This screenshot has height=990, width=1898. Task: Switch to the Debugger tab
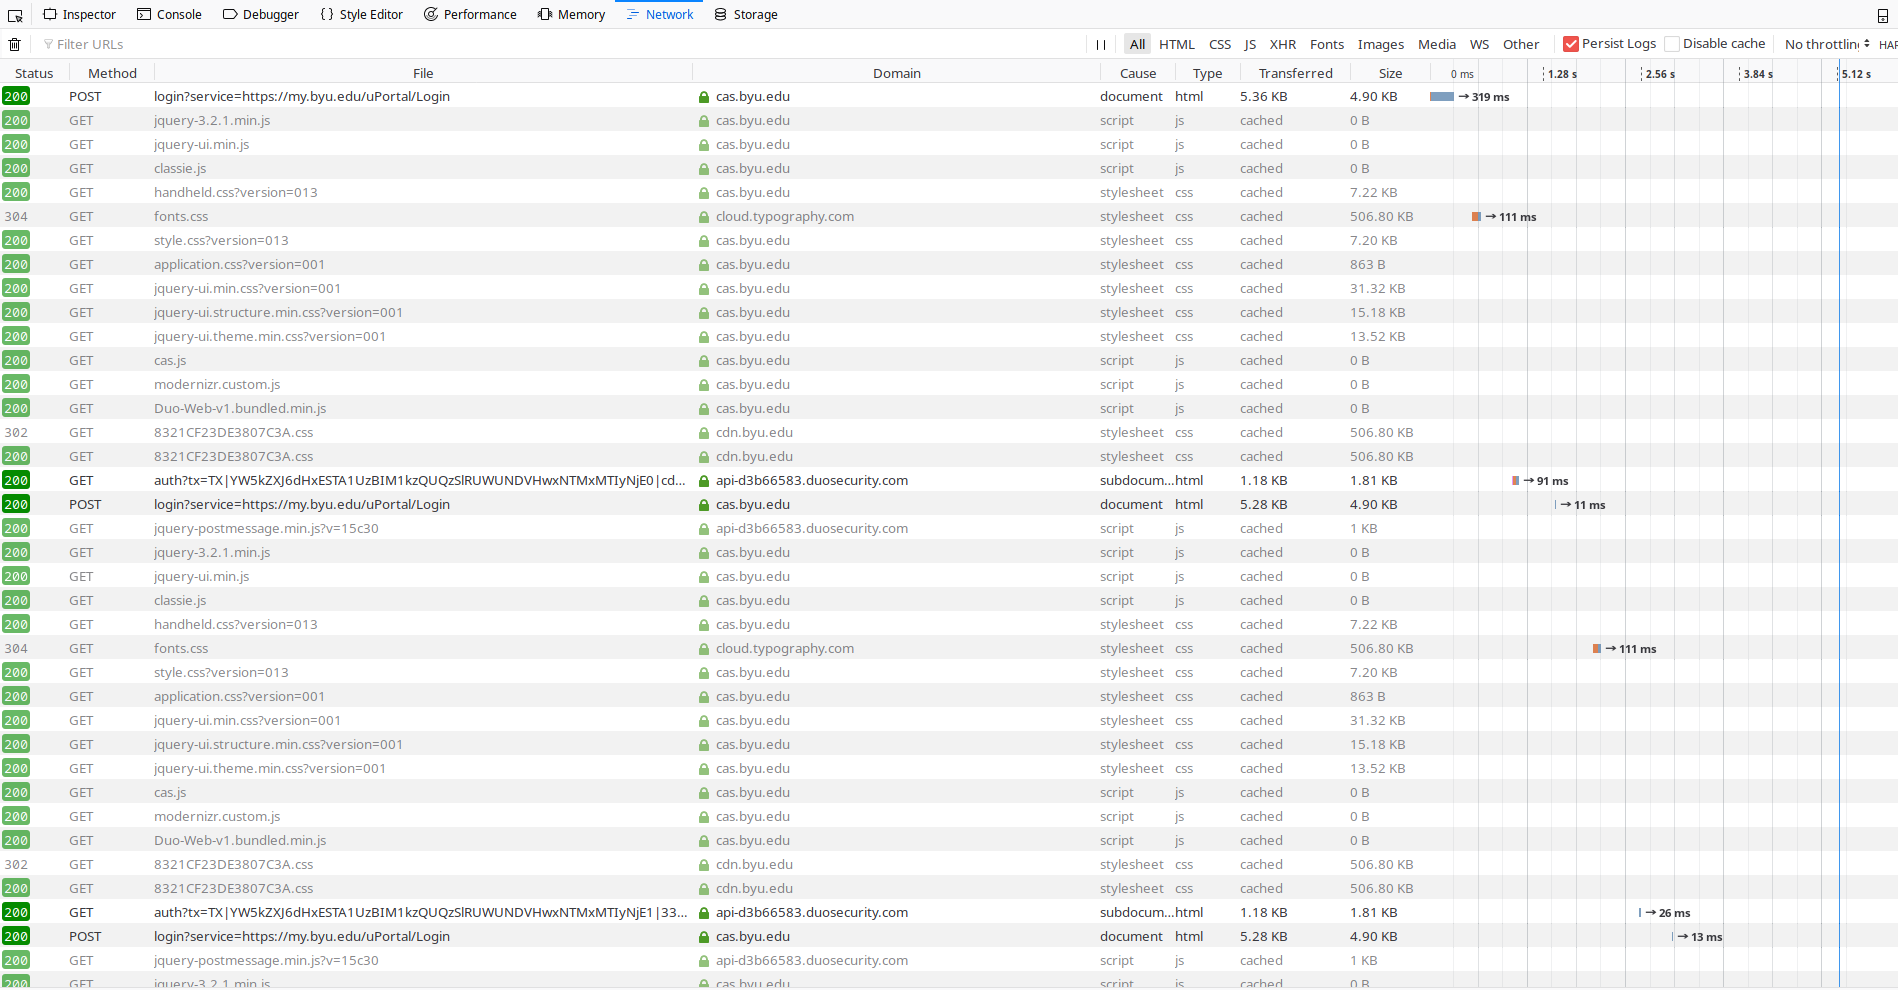point(261,13)
